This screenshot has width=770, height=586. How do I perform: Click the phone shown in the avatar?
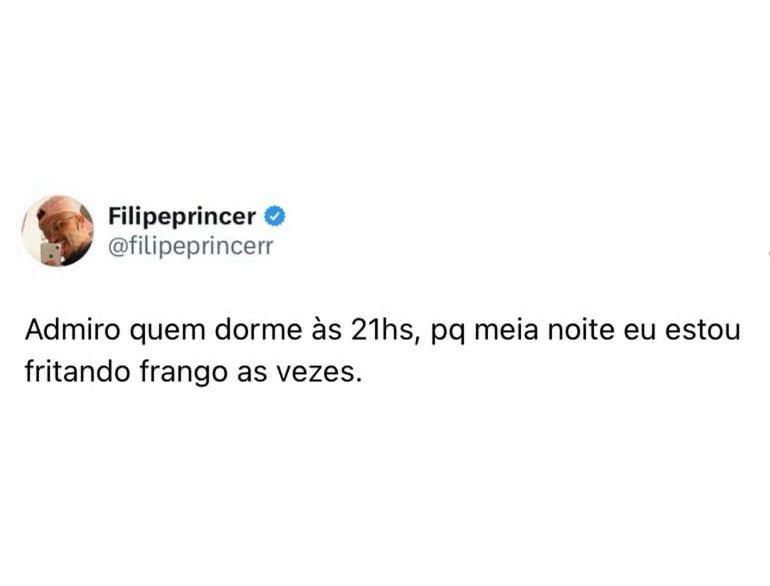coord(50,253)
